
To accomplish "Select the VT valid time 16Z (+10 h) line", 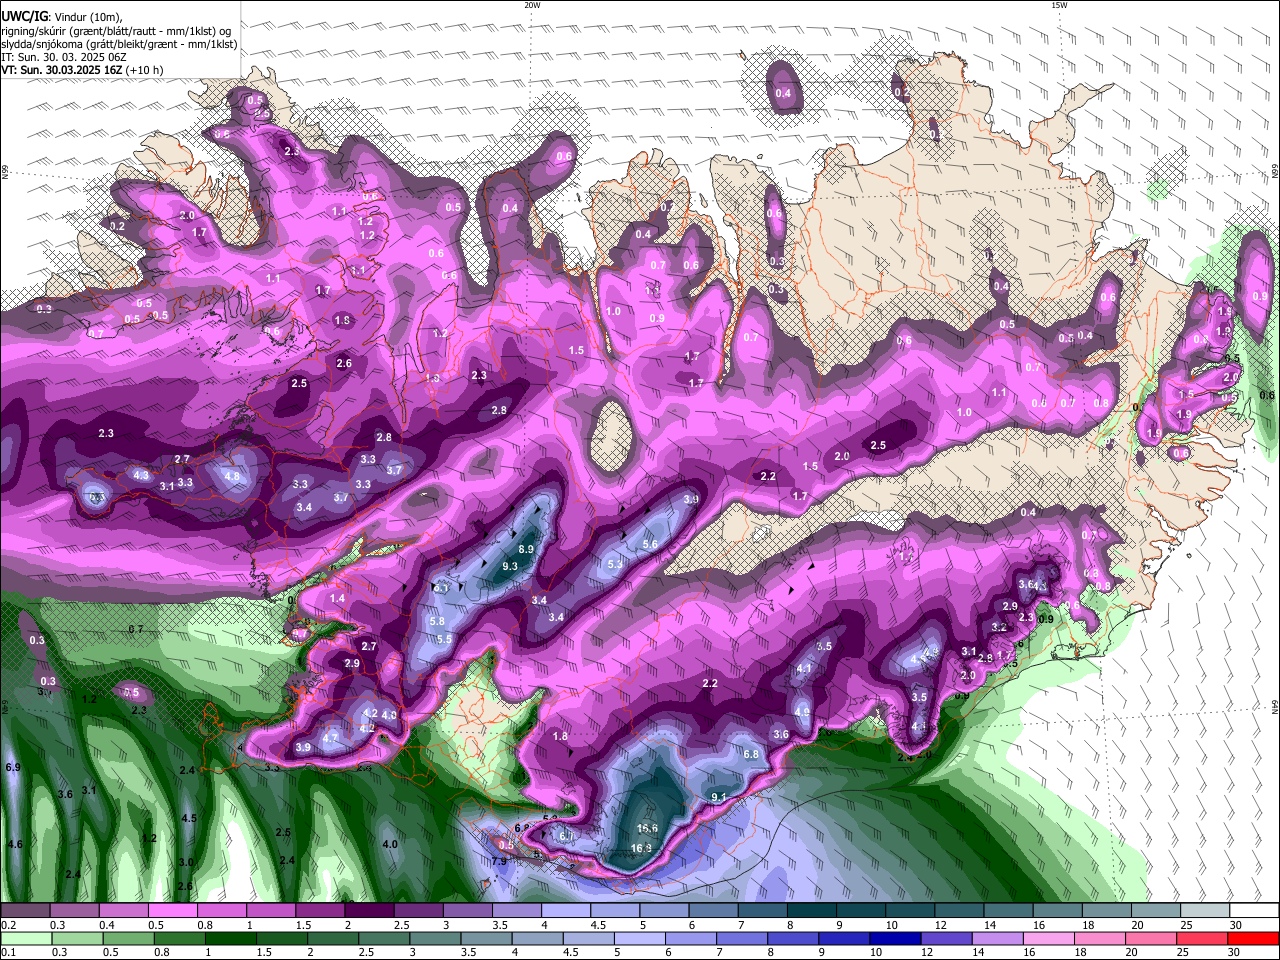I will pos(82,70).
